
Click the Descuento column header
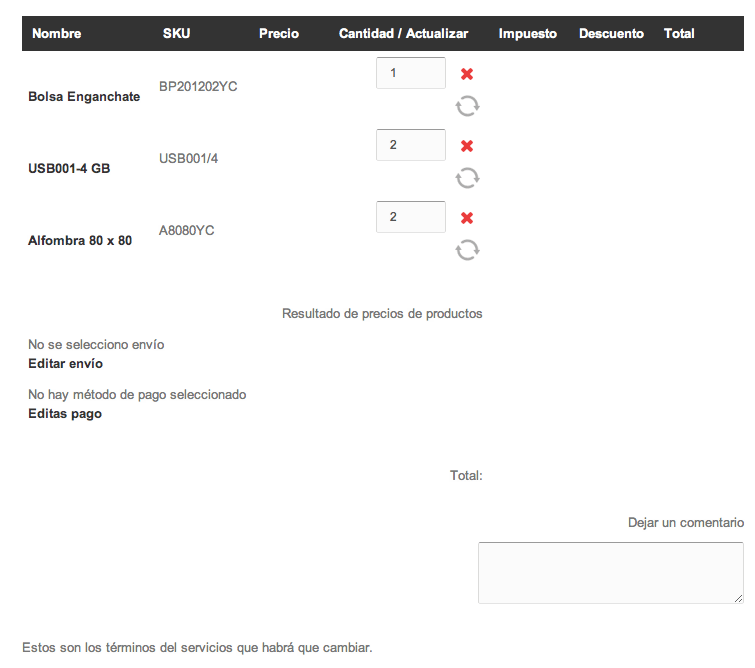[x=611, y=33]
